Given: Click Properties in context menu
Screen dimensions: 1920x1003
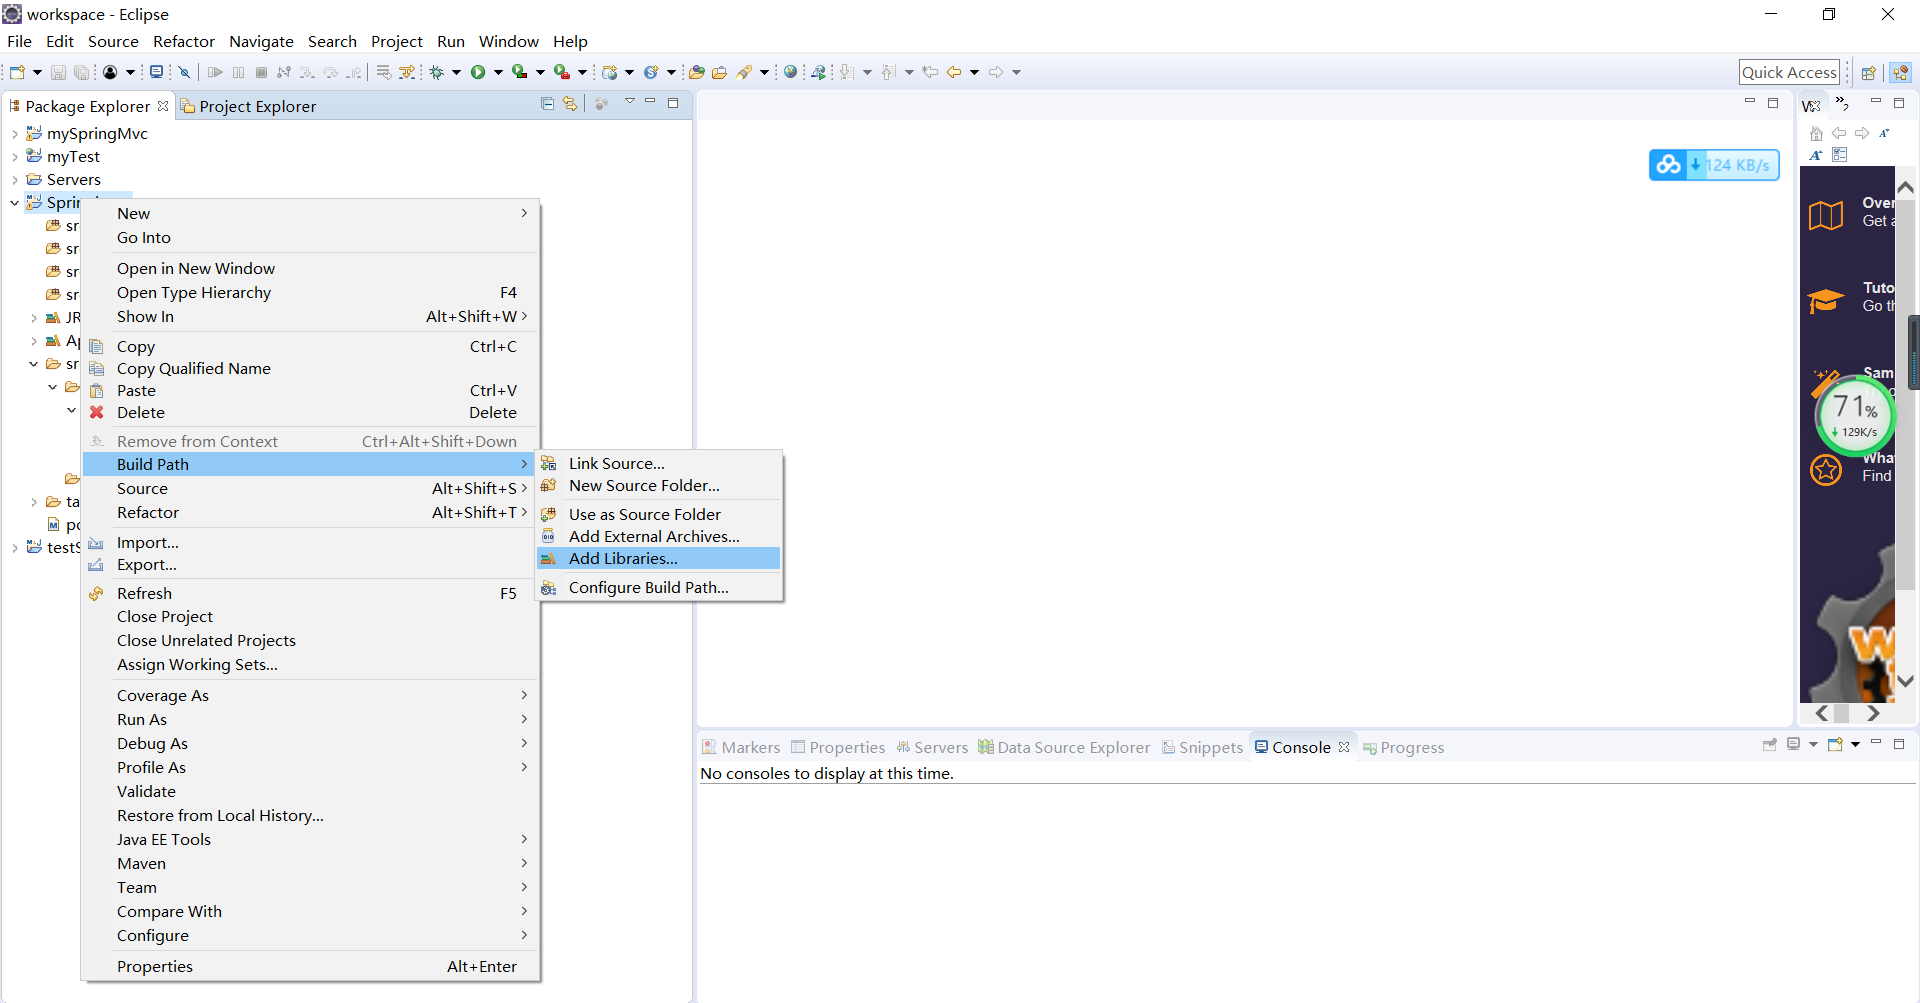Looking at the screenshot, I should tap(311, 966).
